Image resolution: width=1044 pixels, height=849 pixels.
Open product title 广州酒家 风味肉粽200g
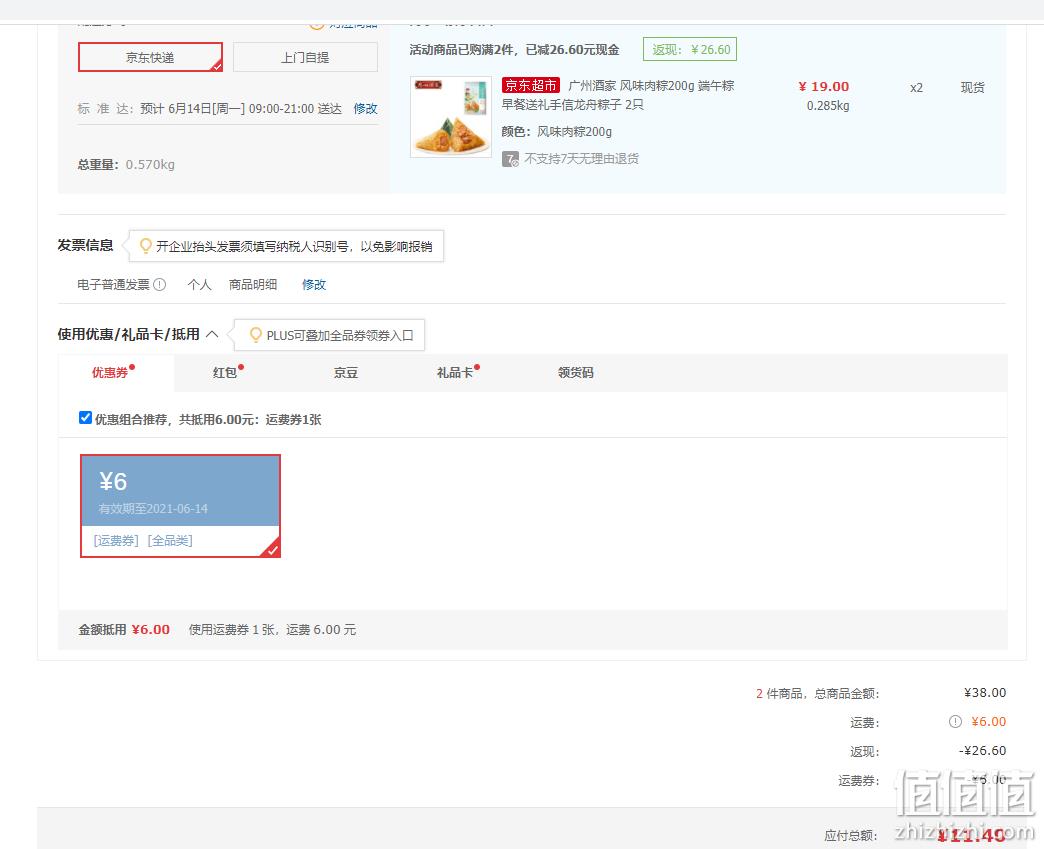coord(618,95)
